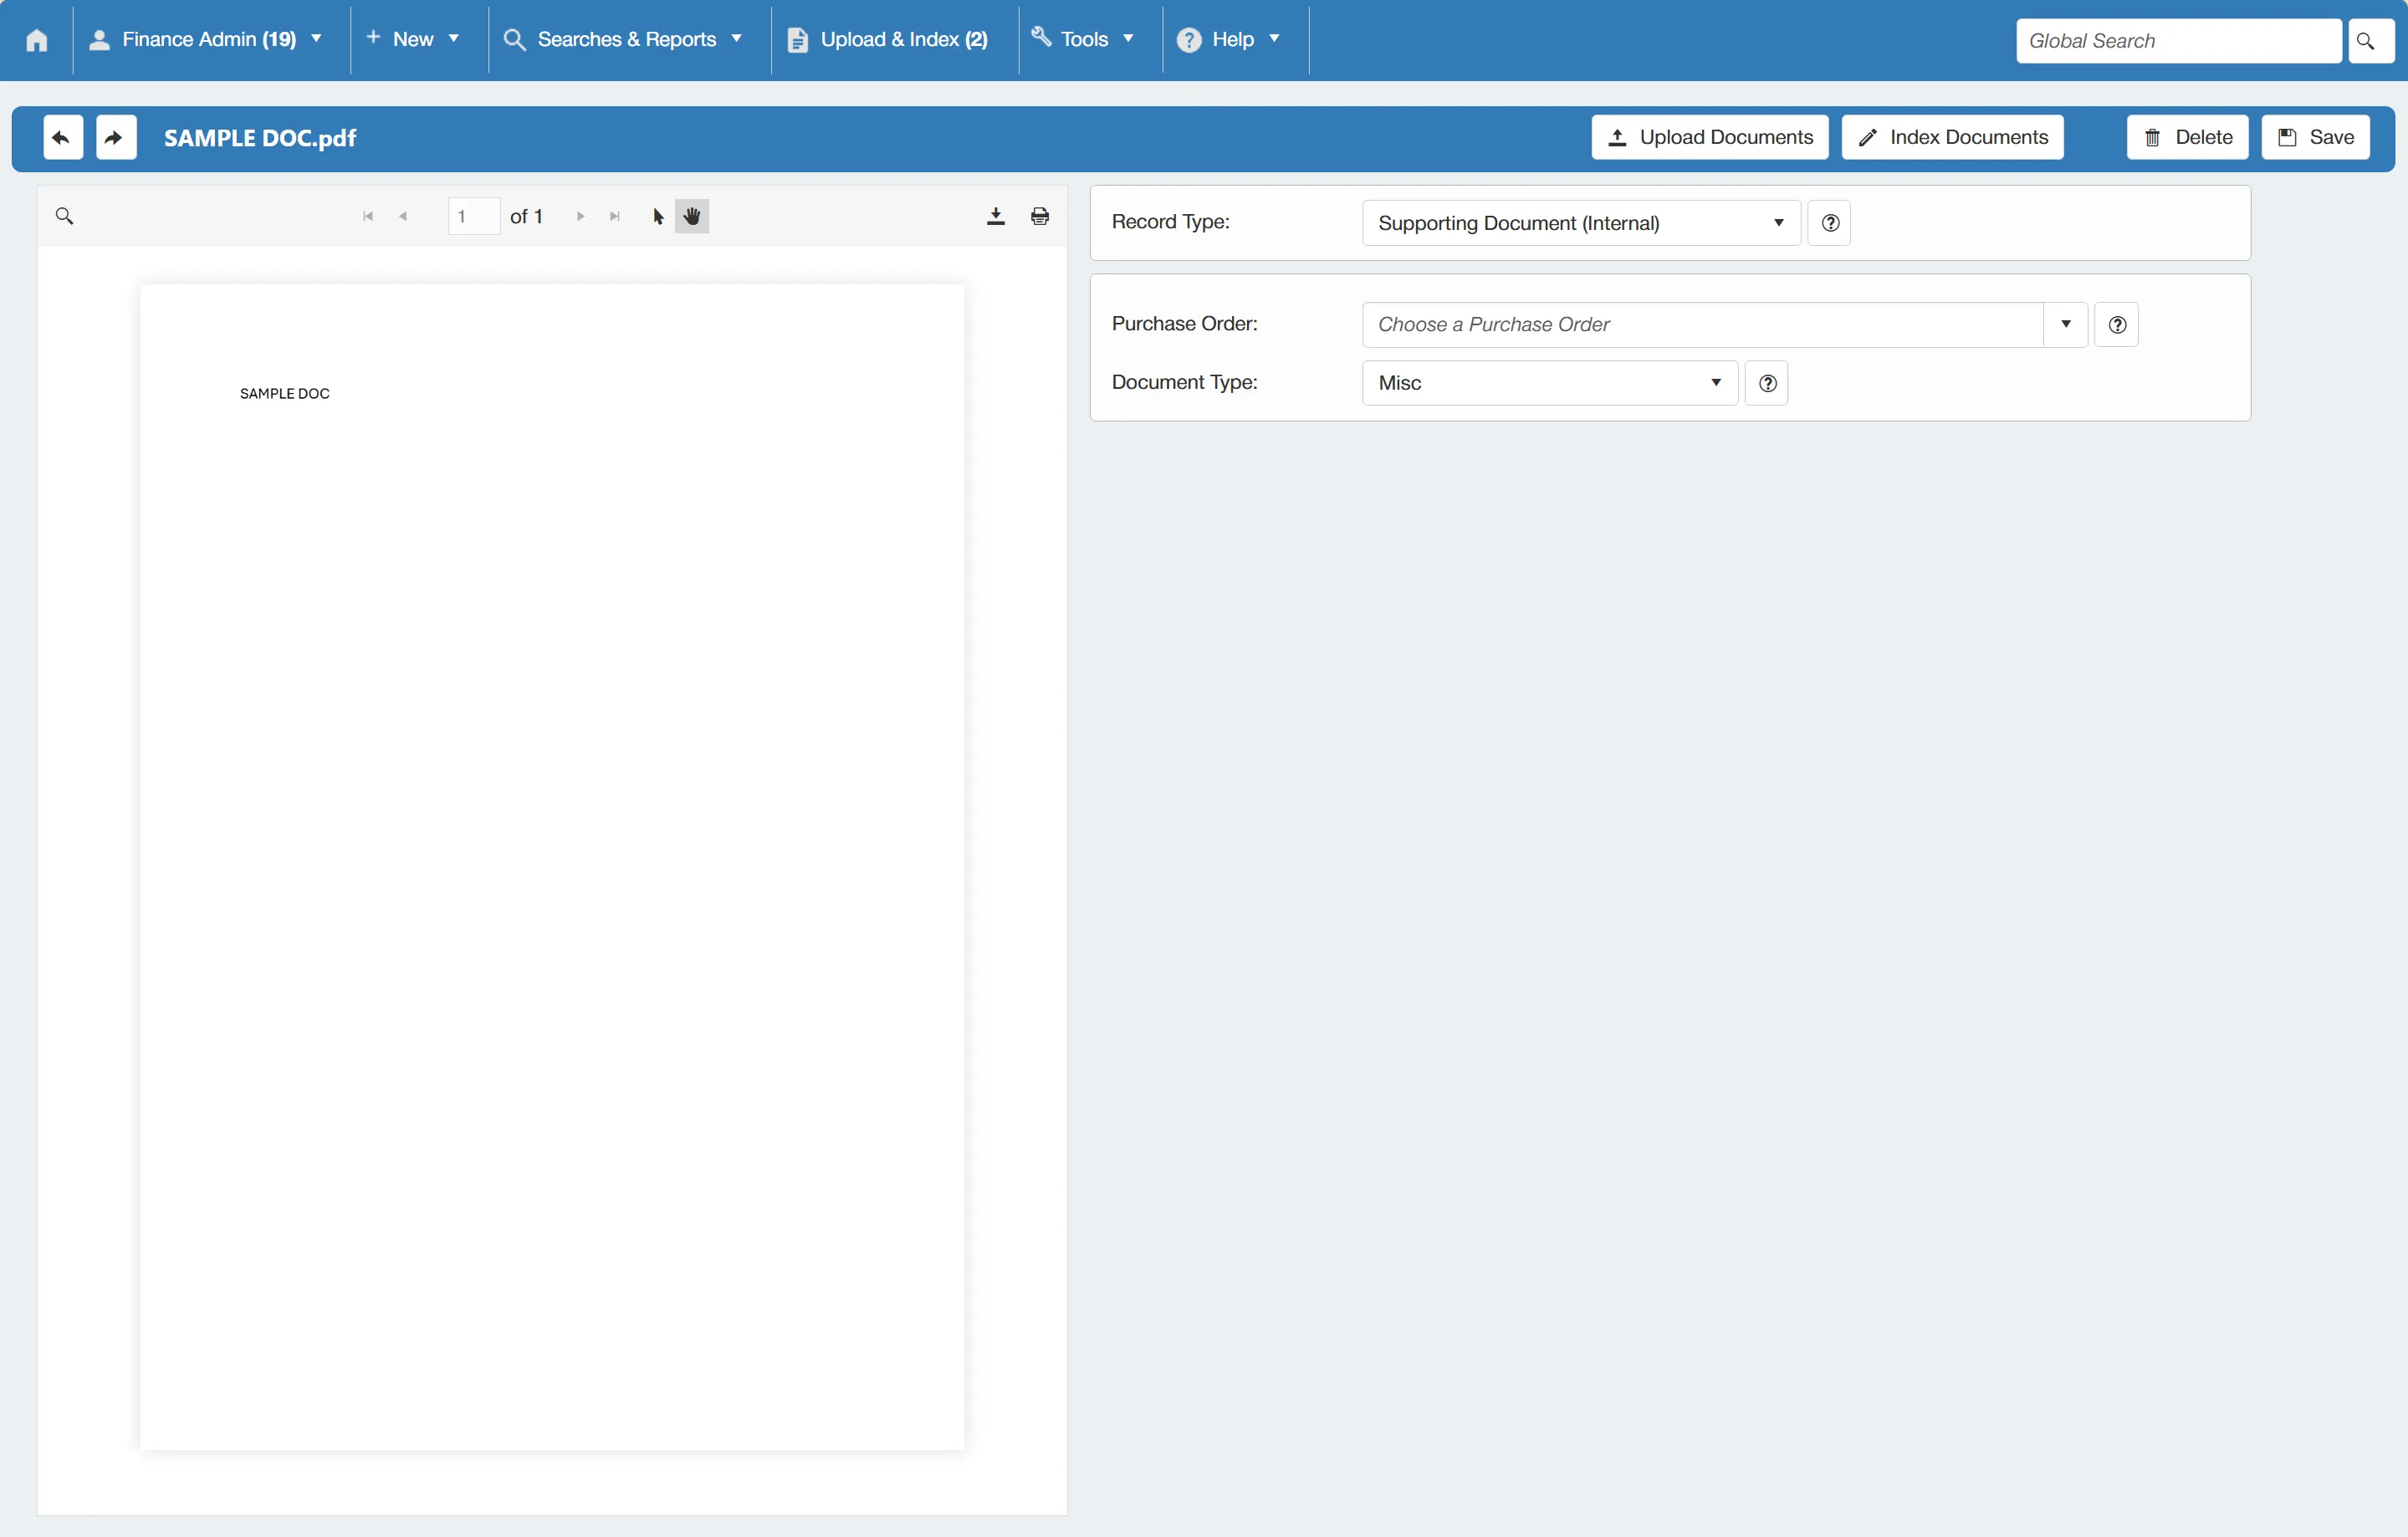Click the page number field
This screenshot has width=2408, height=1537.
pyautogui.click(x=474, y=216)
